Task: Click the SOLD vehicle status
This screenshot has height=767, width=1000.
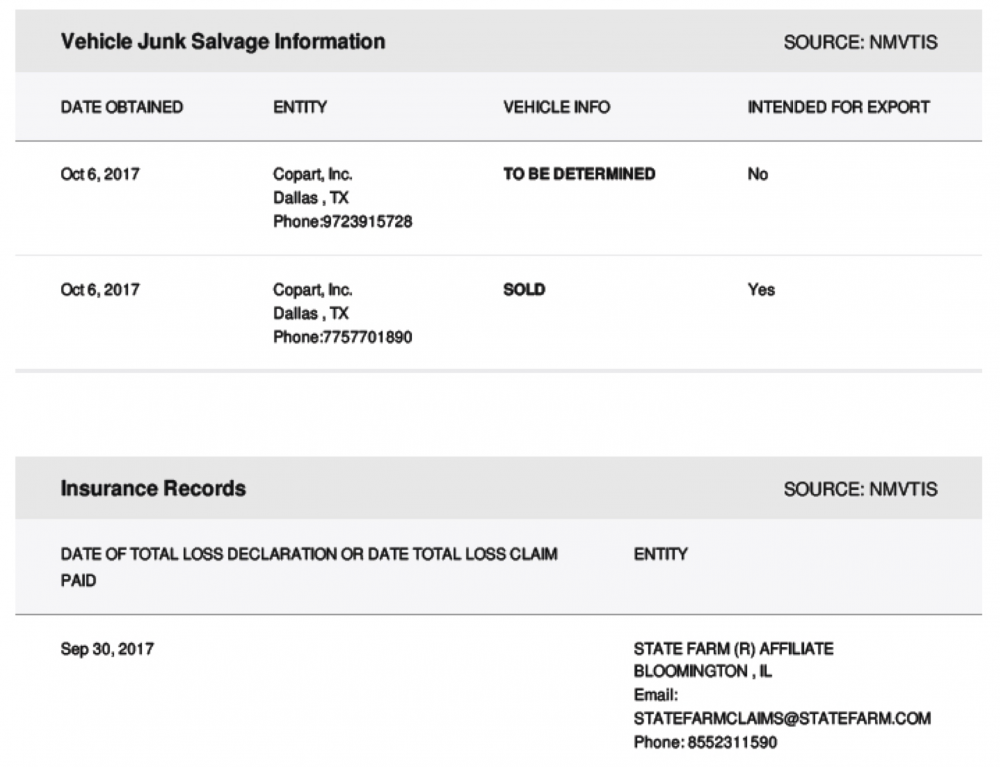Action: click(524, 289)
